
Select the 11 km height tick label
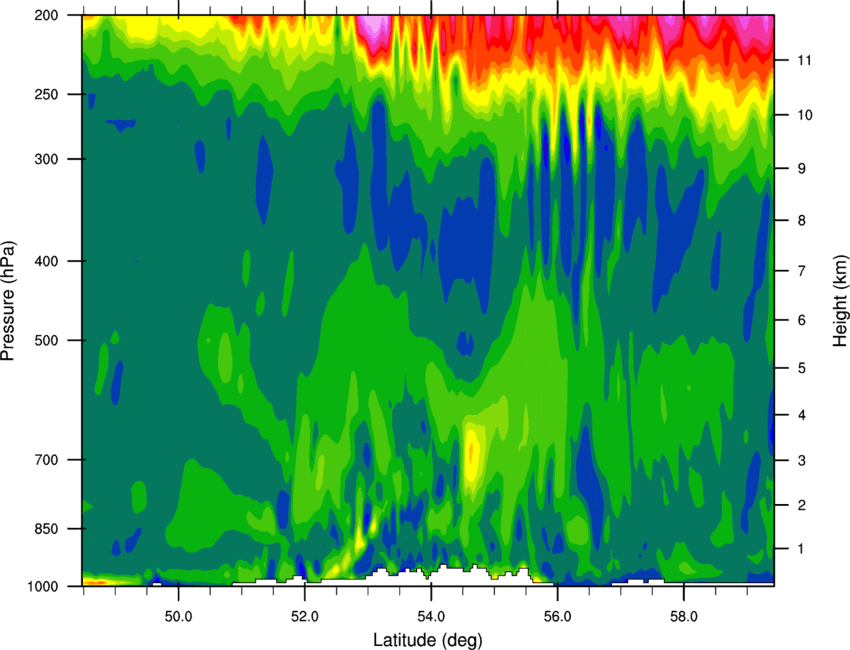coord(804,60)
